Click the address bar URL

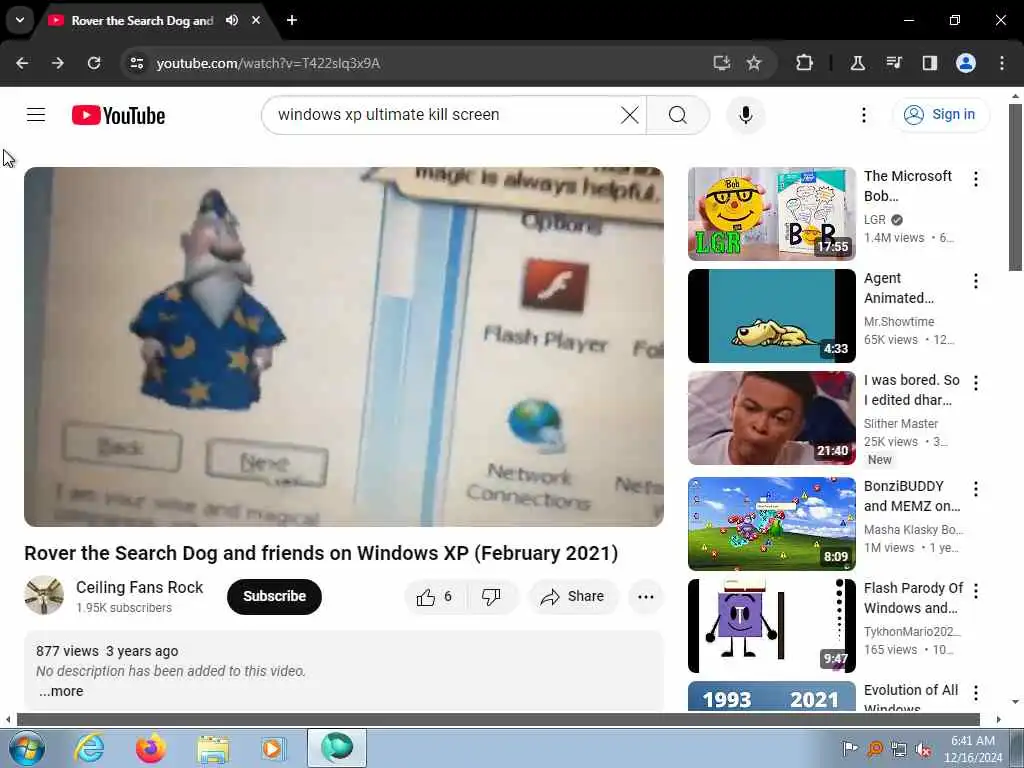click(268, 63)
